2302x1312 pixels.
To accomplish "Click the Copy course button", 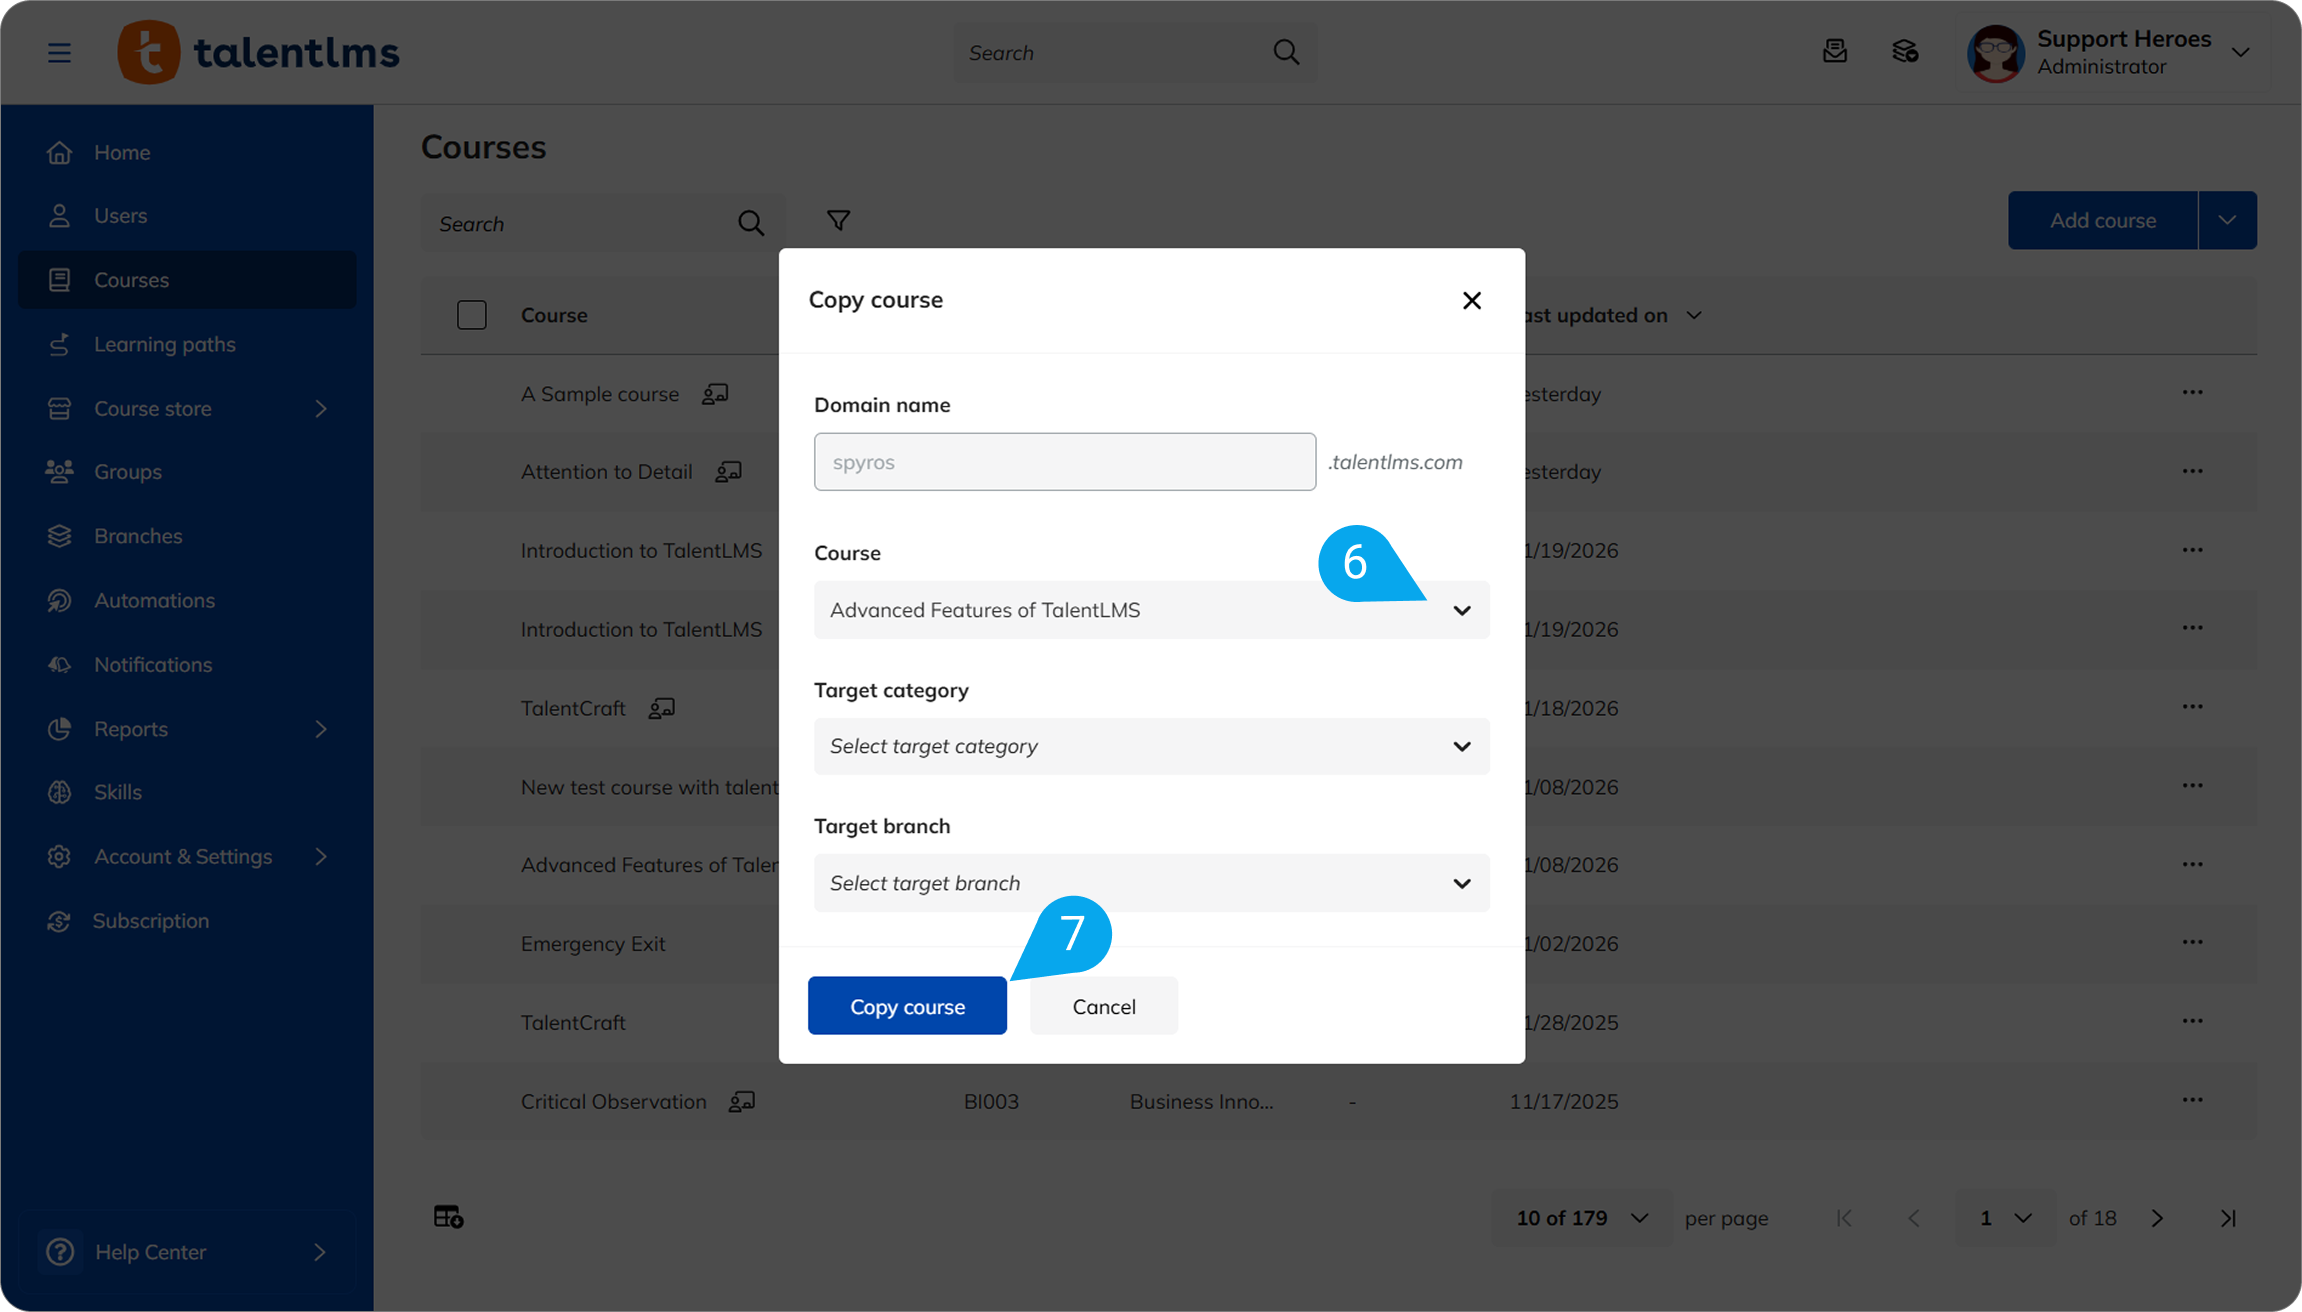I will point(907,1006).
